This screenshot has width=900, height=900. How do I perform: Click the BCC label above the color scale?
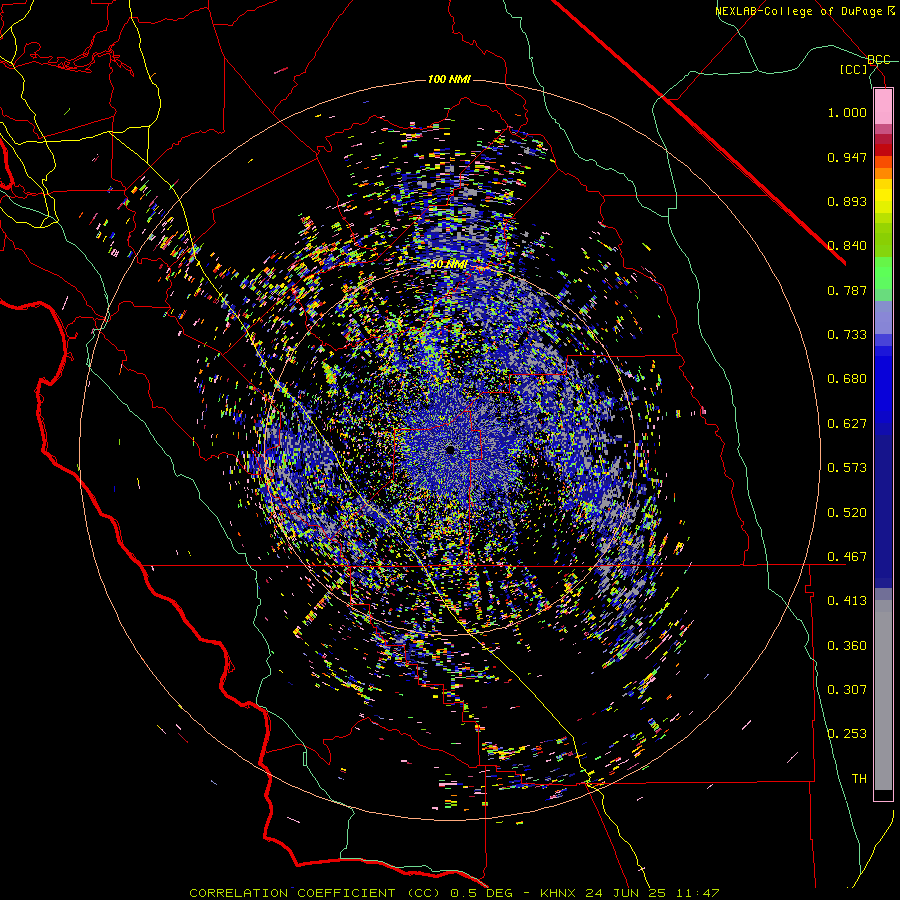click(x=879, y=60)
